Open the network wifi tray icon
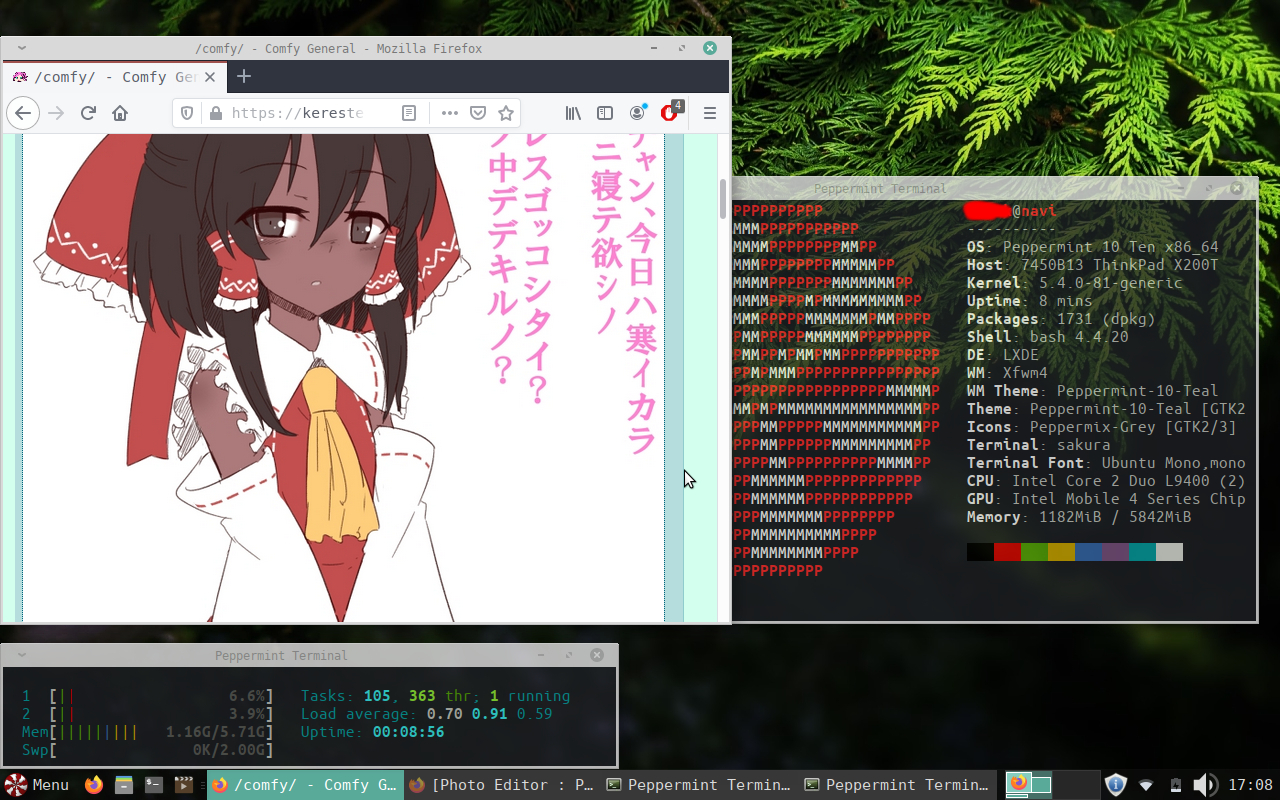1280x800 pixels. point(1146,785)
